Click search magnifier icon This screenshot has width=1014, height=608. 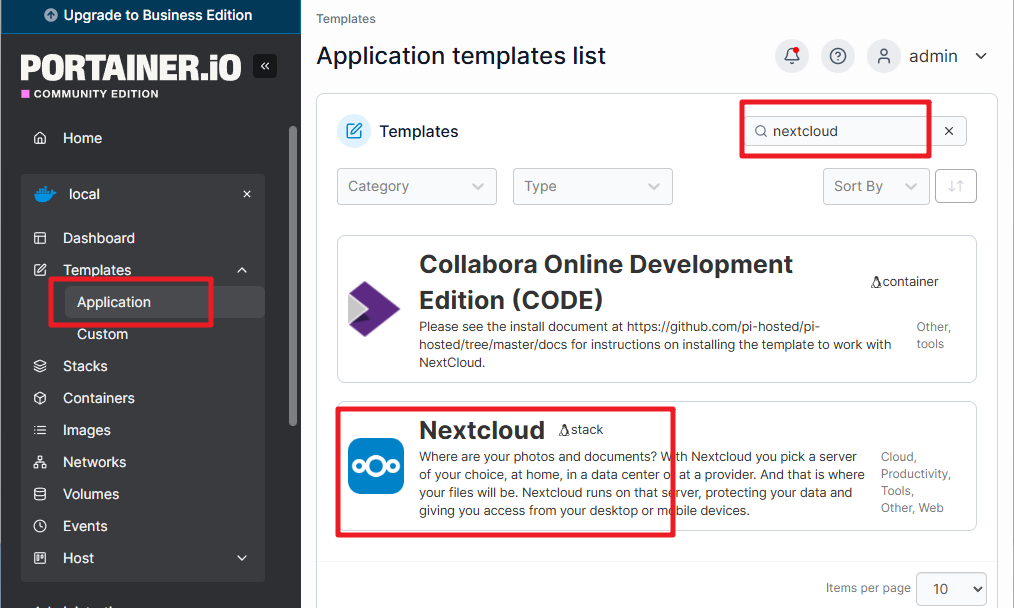tap(761, 131)
